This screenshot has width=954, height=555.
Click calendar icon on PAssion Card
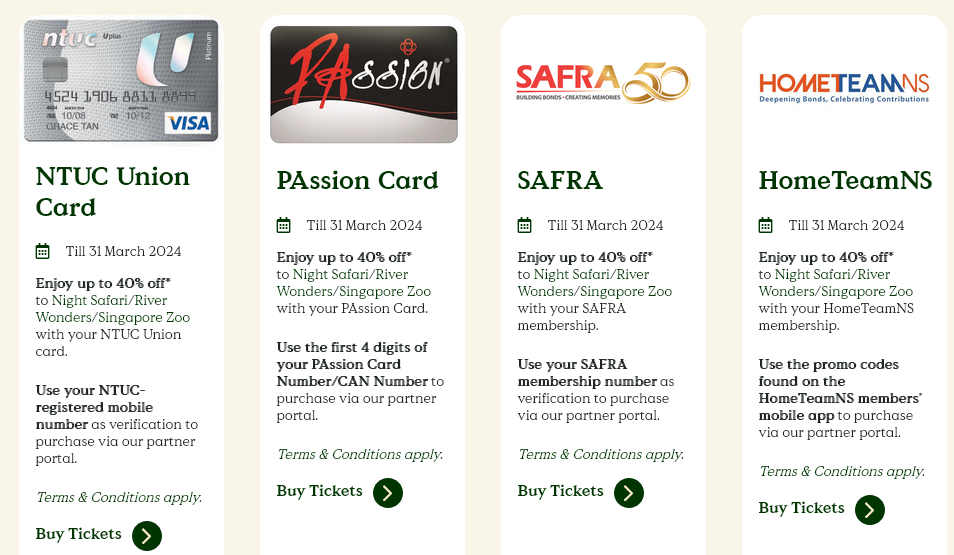(x=283, y=225)
